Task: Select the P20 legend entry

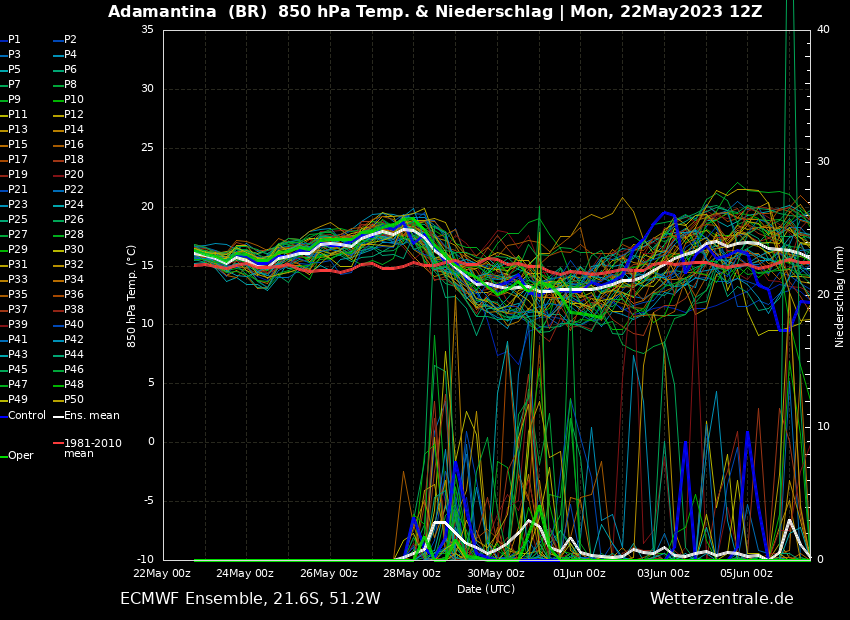Action: [x=68, y=175]
